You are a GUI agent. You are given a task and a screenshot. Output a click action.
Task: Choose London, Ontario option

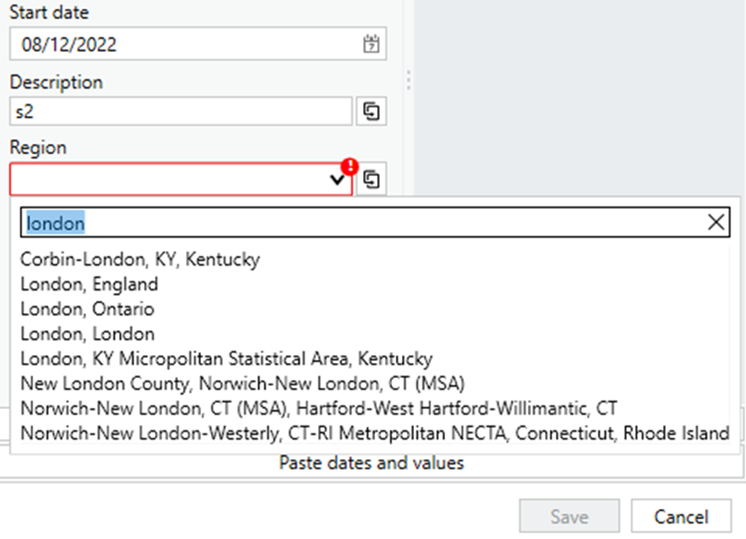374,309
